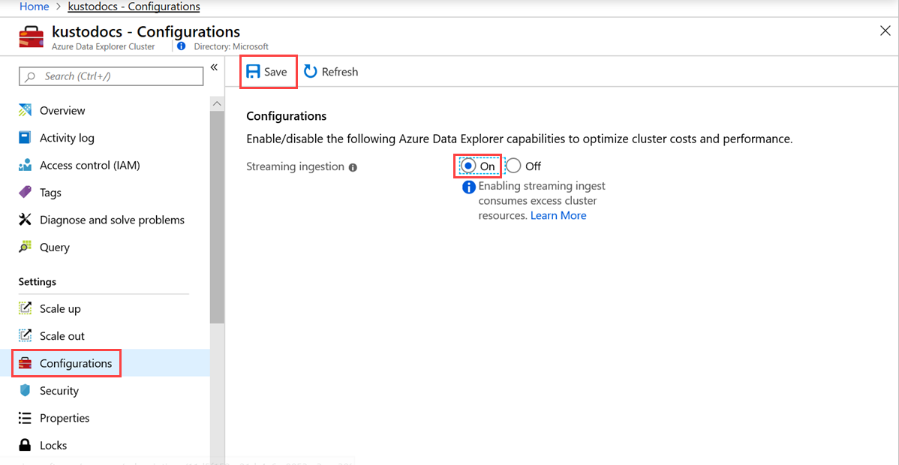Image resolution: width=899 pixels, height=465 pixels.
Task: Click the Directory: Microsoft text
Action: pos(232,47)
